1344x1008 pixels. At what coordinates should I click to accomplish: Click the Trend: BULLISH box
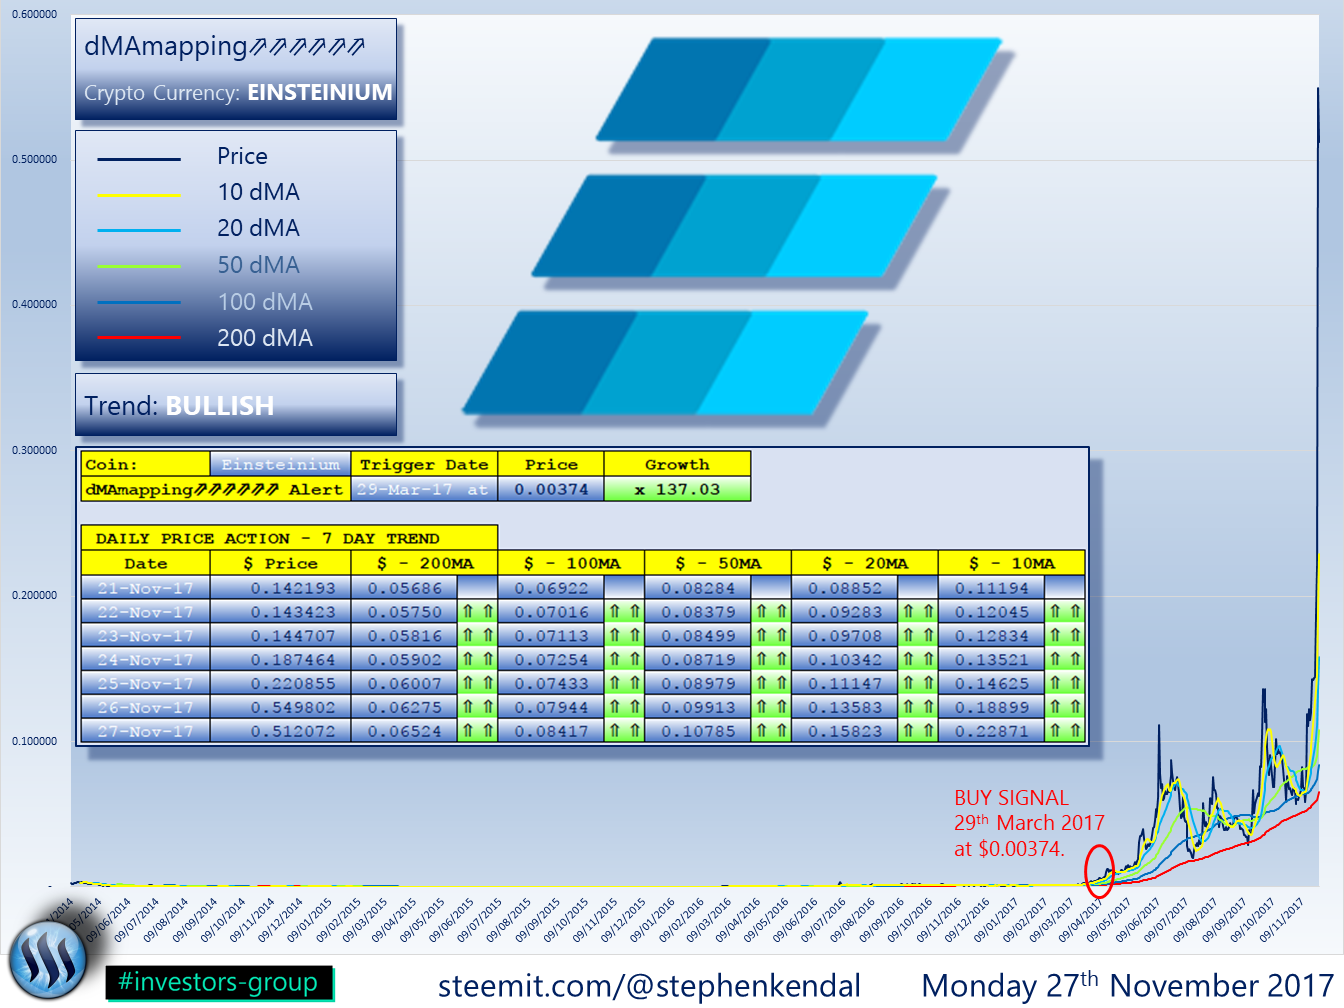236,405
